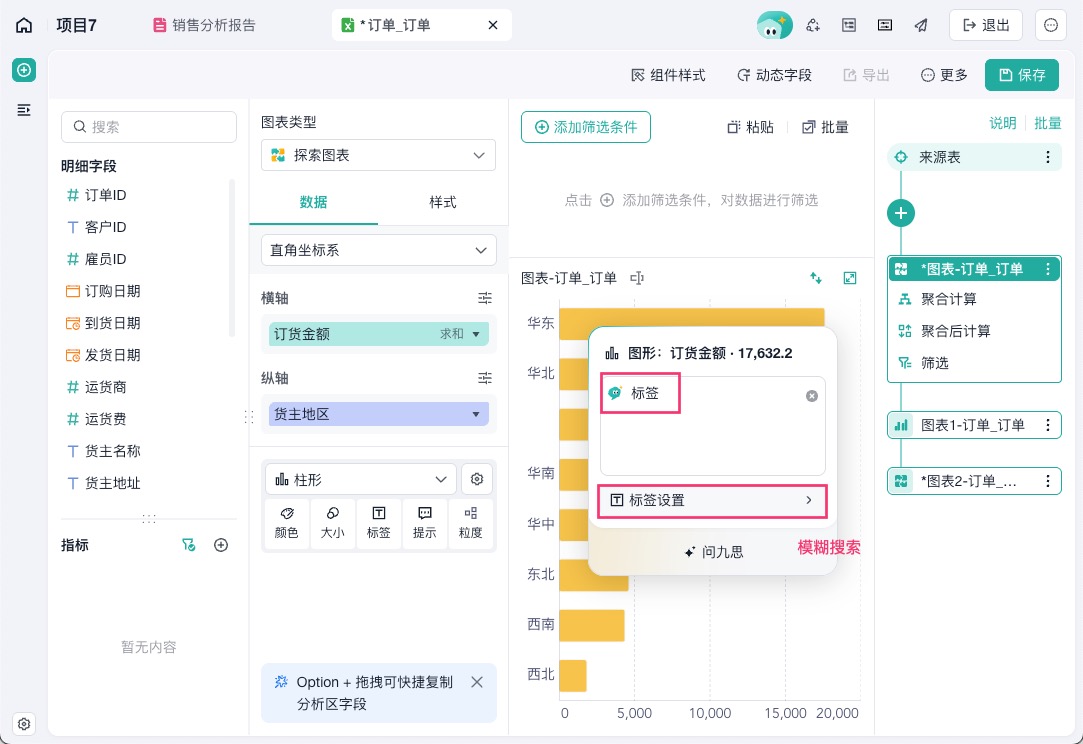Open 图表1-订单_订单 three-dot menu

point(1048,426)
